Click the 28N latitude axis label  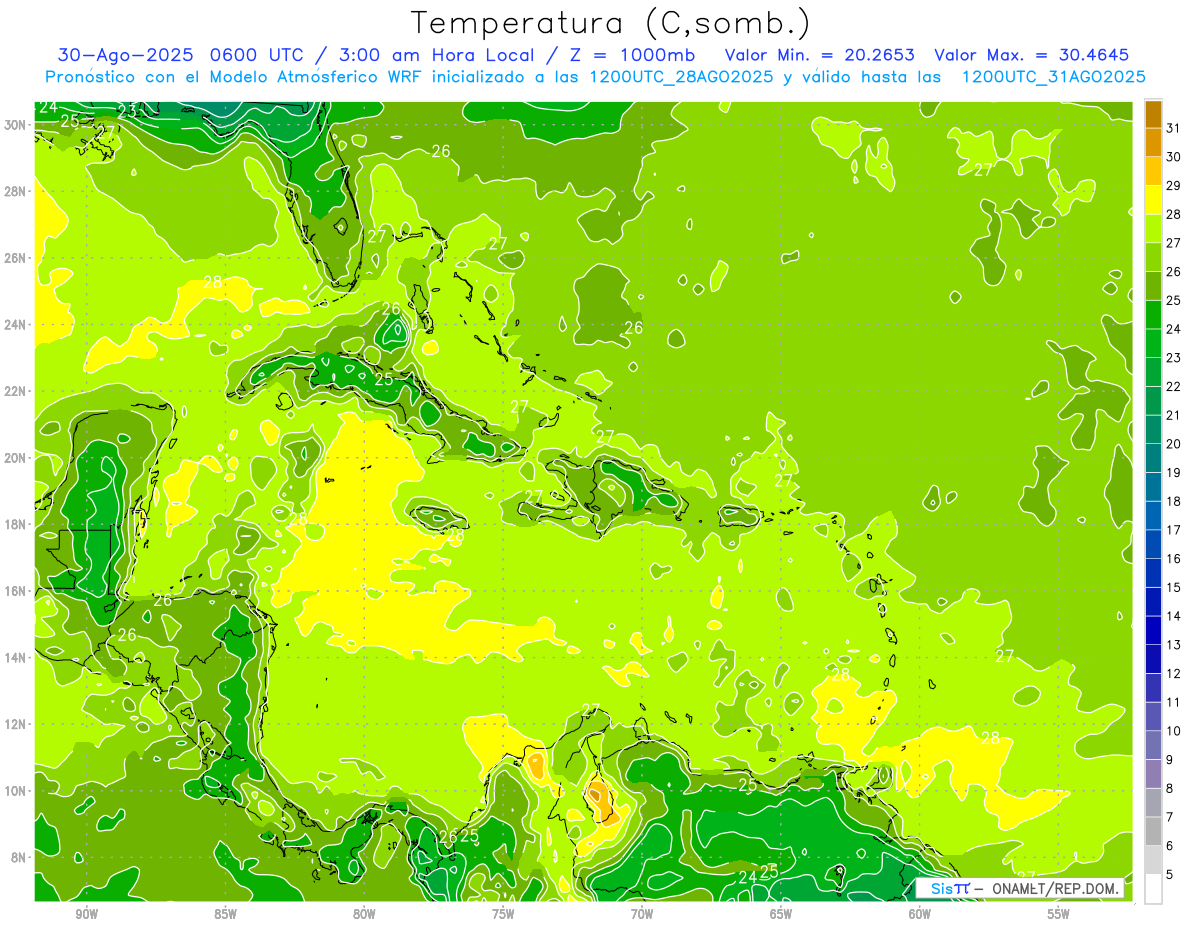pos(15,191)
